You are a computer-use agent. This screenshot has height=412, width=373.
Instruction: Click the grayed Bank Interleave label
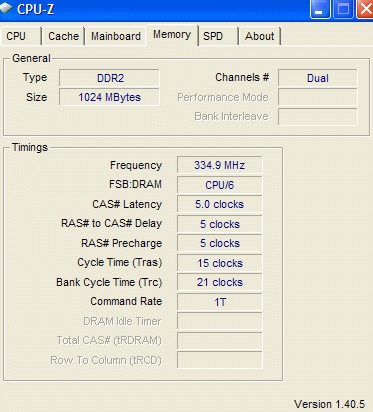pos(231,116)
